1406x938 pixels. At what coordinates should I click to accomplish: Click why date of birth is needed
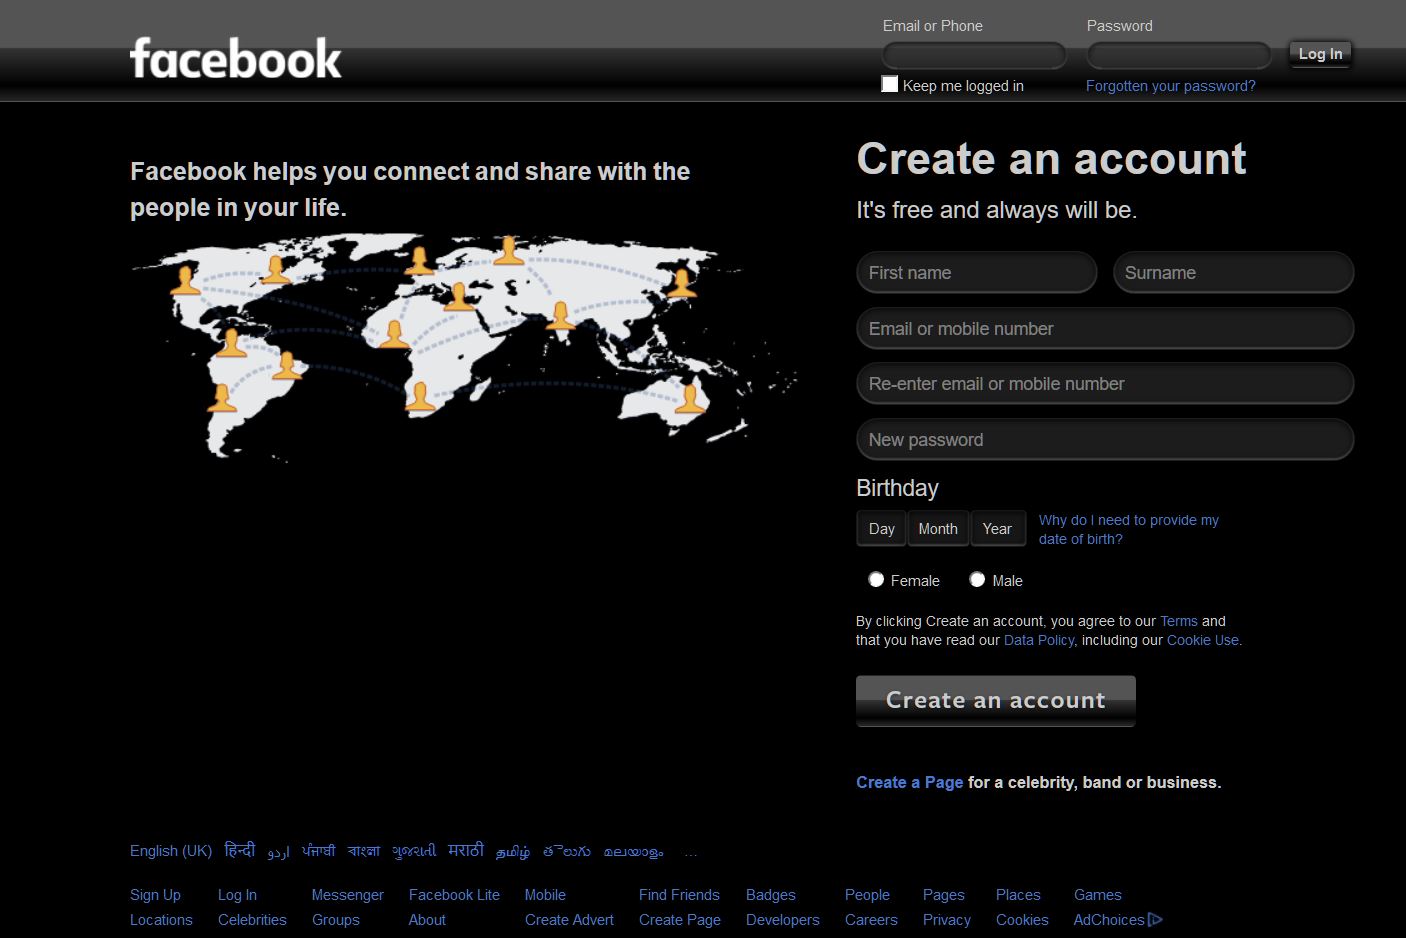(1127, 529)
